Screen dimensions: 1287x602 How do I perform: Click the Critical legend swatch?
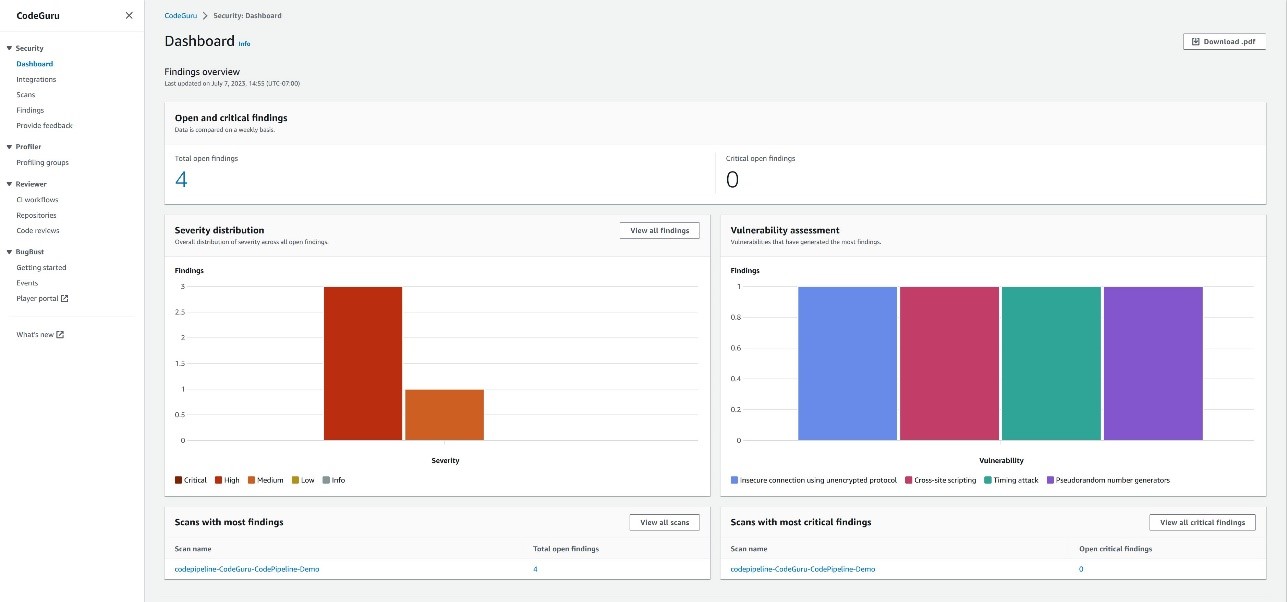click(178, 480)
